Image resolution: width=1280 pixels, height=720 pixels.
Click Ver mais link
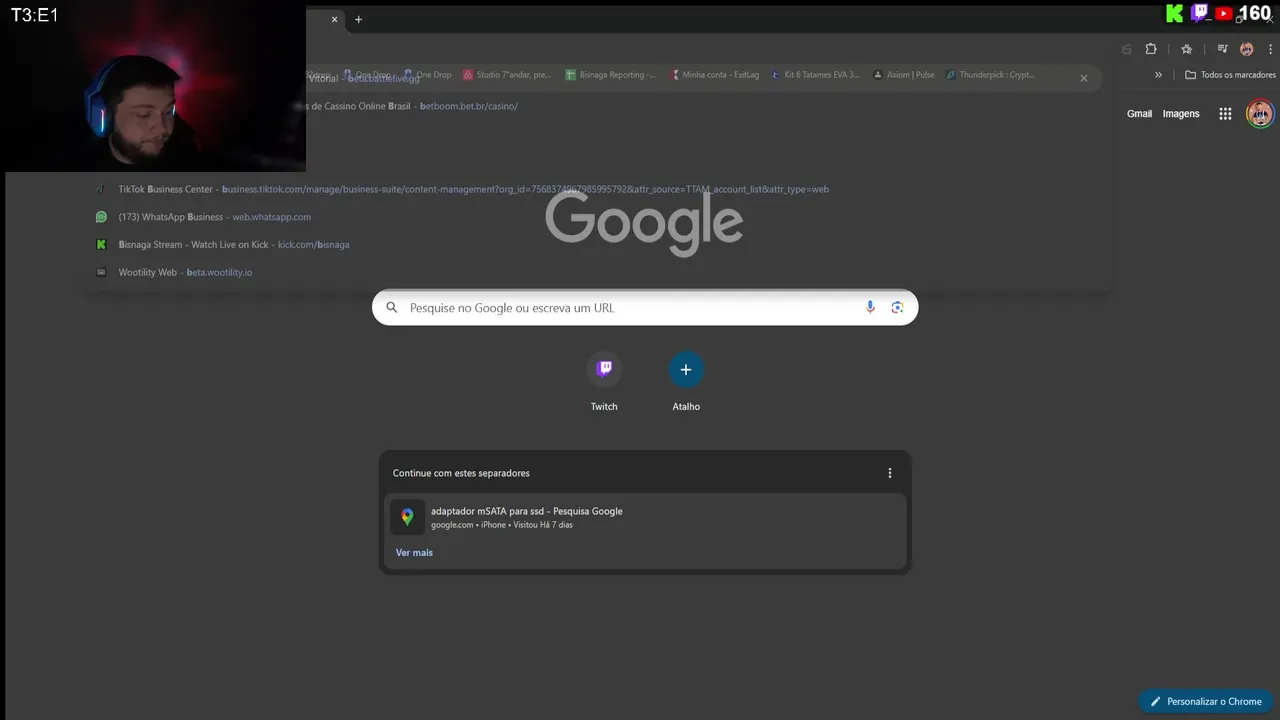point(414,553)
